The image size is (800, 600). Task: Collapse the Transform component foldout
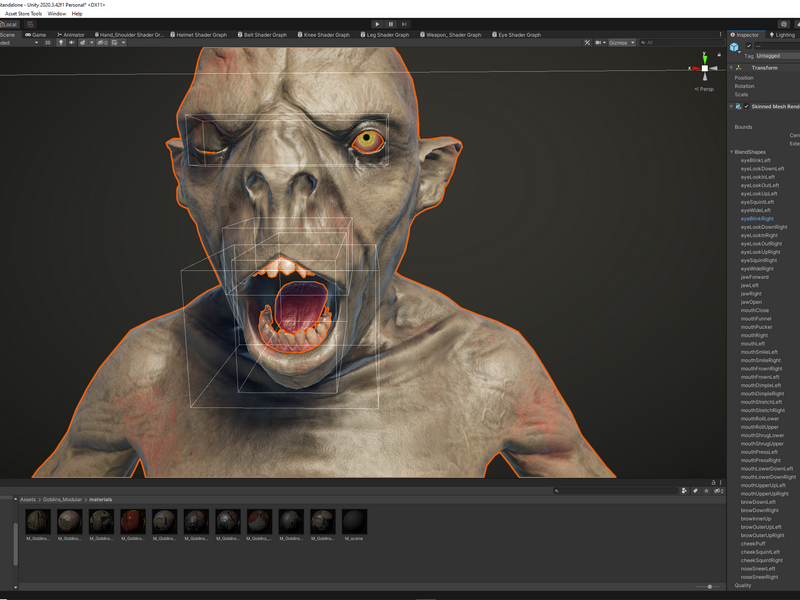[732, 68]
